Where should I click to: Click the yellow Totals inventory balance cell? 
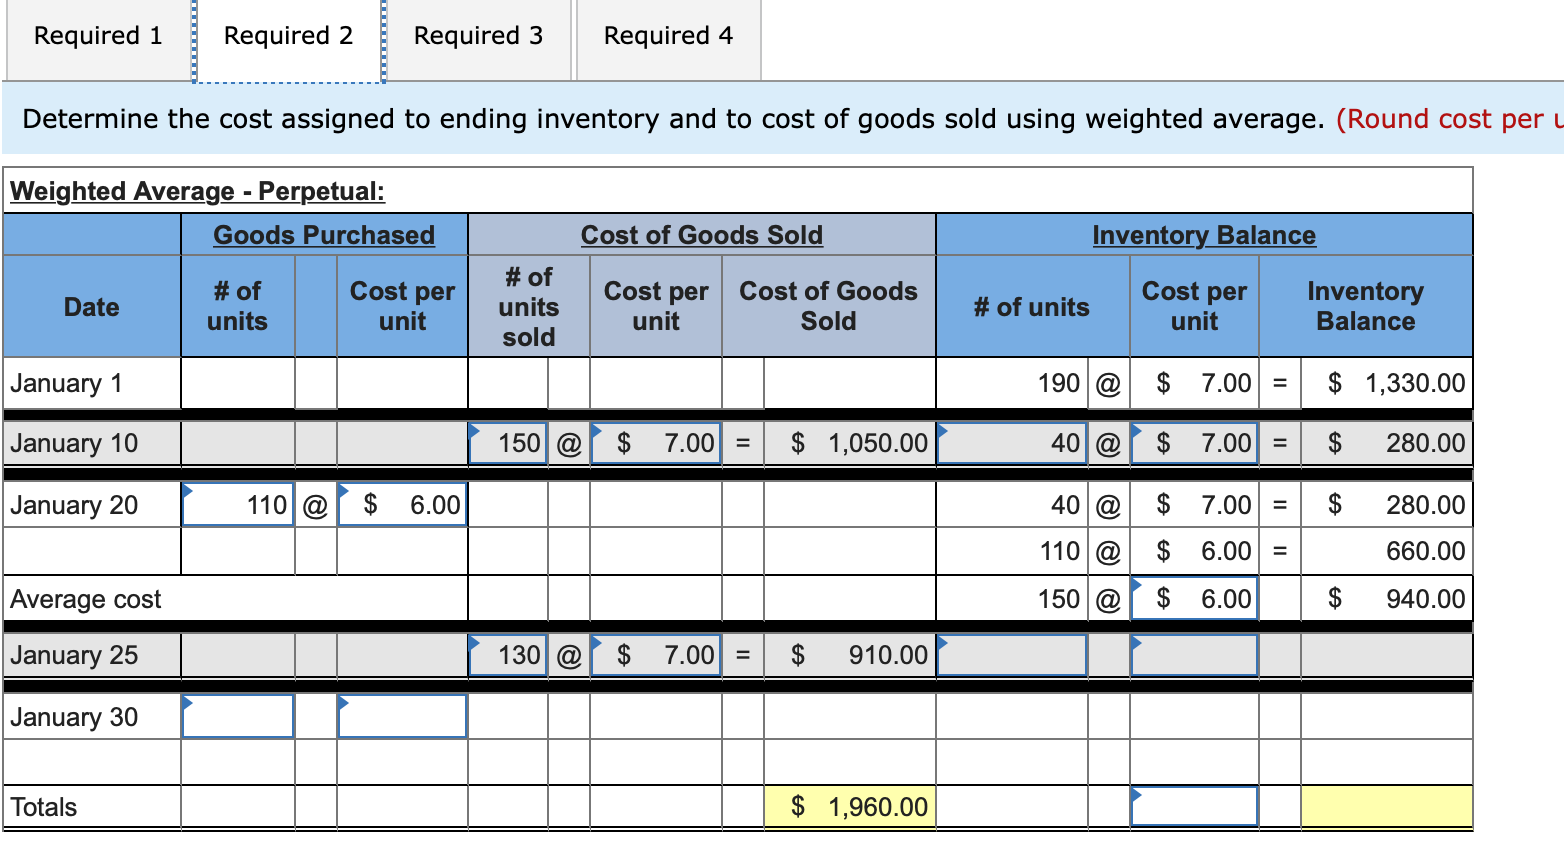click(x=1384, y=806)
